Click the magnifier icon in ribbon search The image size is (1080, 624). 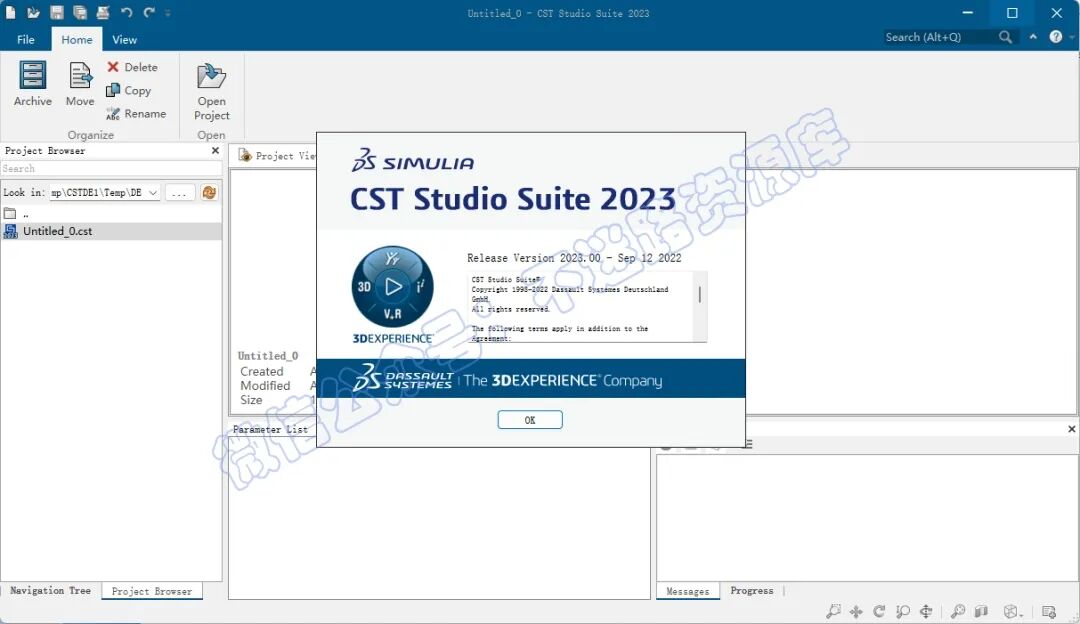coord(1006,37)
